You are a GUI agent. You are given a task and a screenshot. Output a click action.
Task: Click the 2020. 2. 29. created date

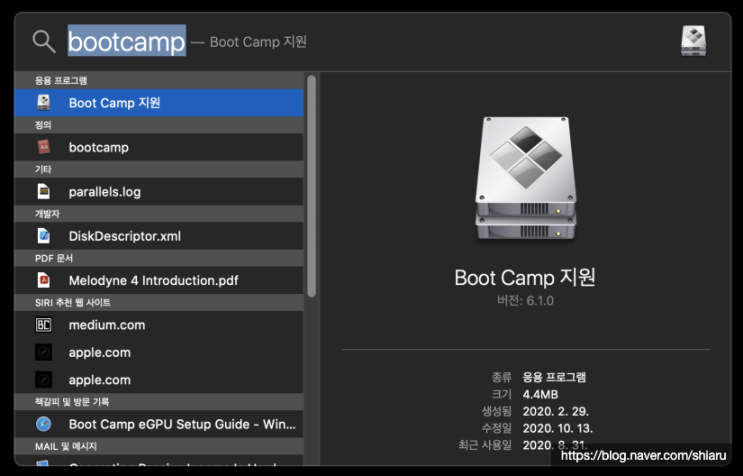tap(555, 412)
